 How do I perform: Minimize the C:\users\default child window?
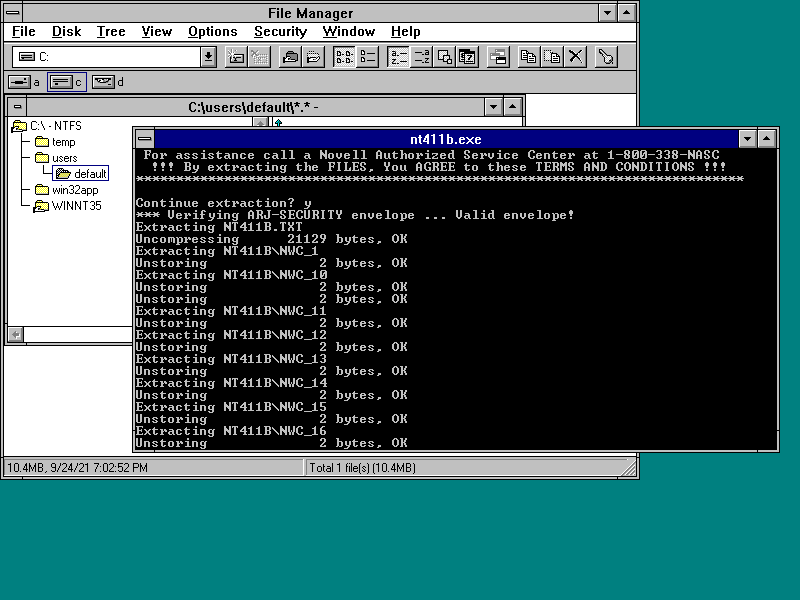493,107
